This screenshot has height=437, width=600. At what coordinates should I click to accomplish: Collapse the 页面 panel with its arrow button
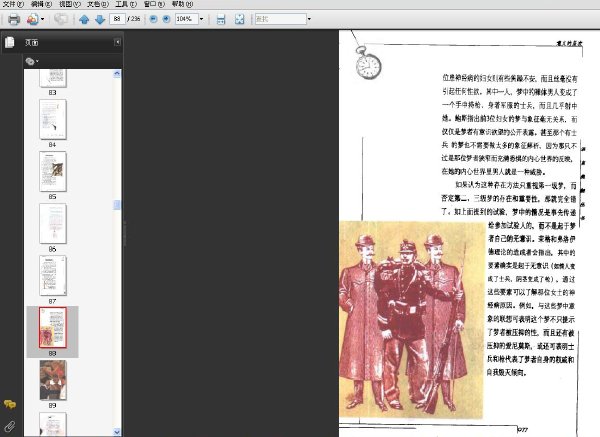(118, 42)
